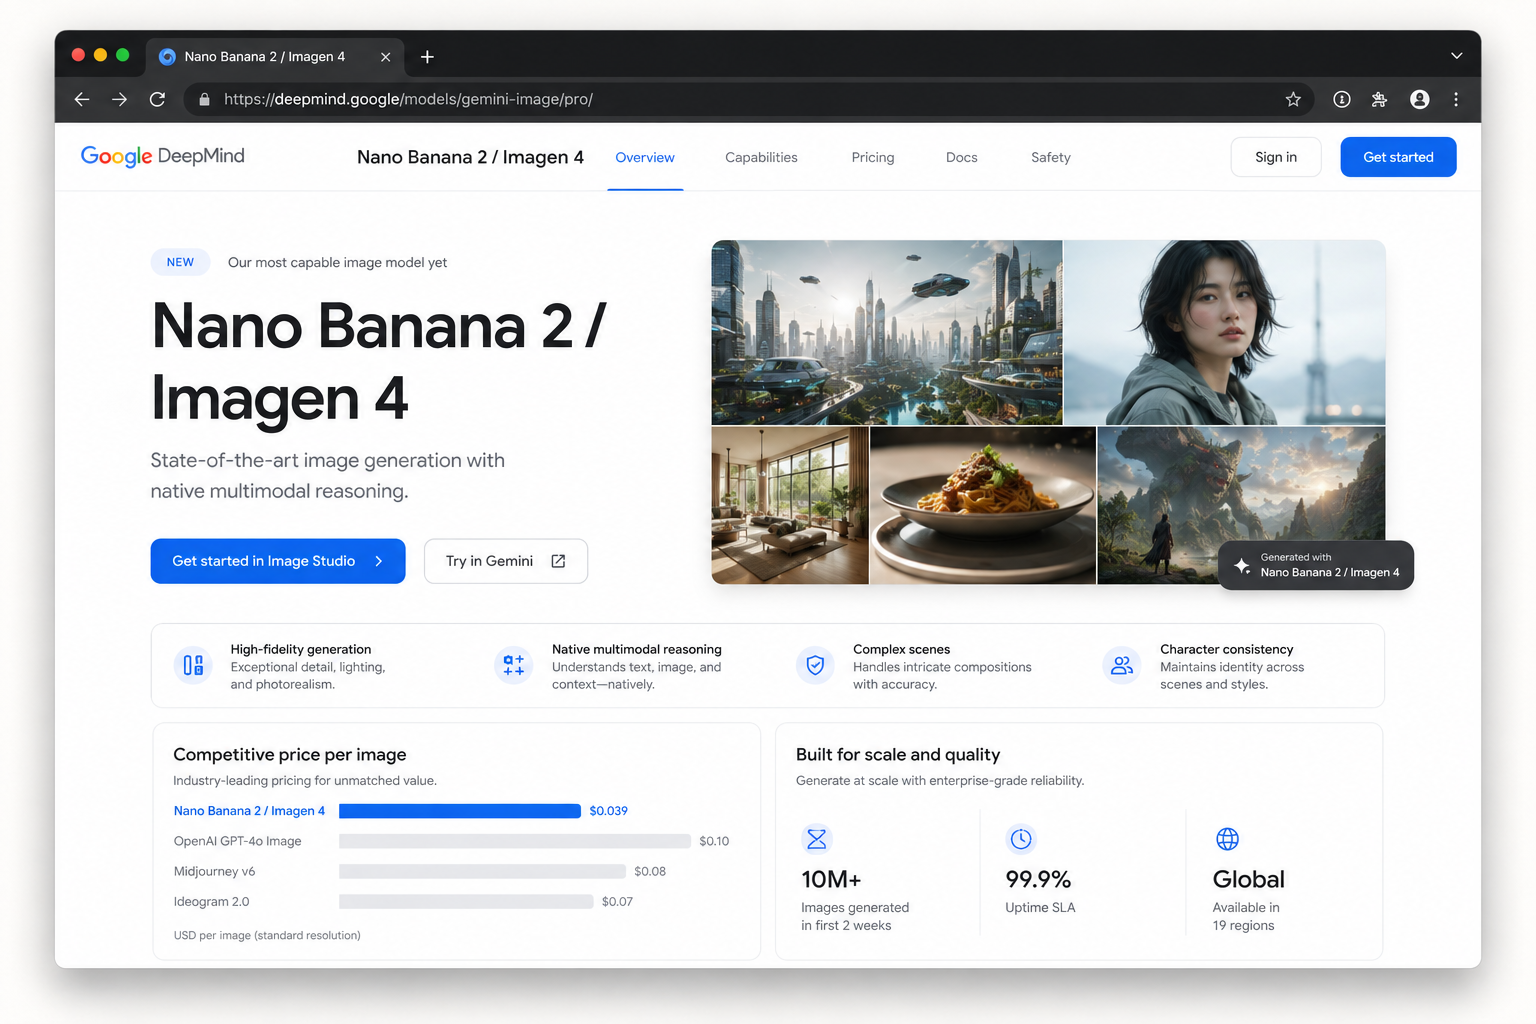Open the pasta dish thumbnail
This screenshot has height=1024, width=1536.
pyautogui.click(x=983, y=505)
